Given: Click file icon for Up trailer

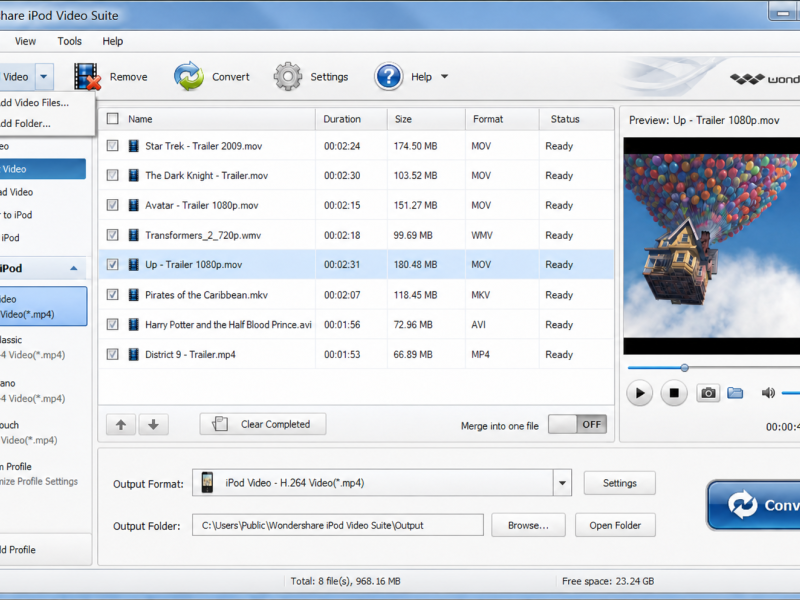Looking at the screenshot, I should pyautogui.click(x=134, y=264).
